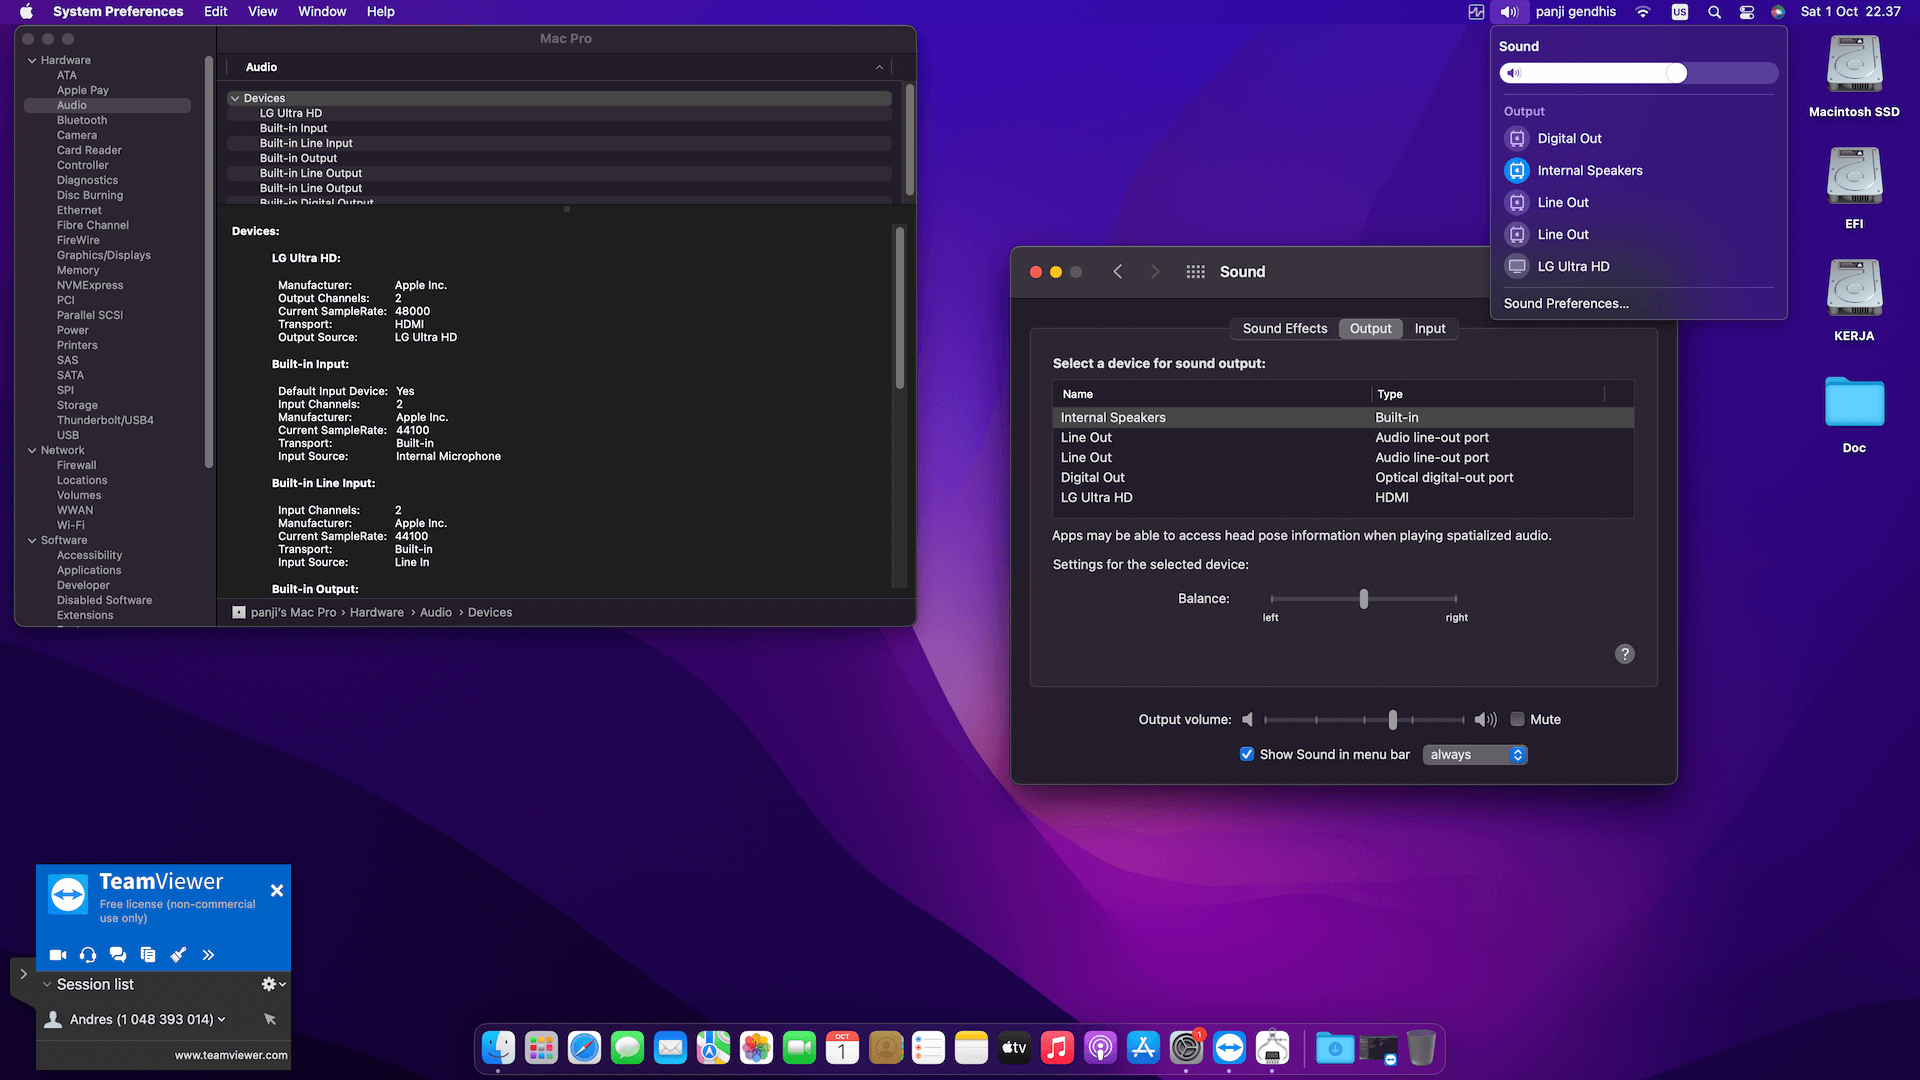This screenshot has height=1080, width=1920.
Task: Open System Preferences gear in the Dock
Action: point(1186,1048)
